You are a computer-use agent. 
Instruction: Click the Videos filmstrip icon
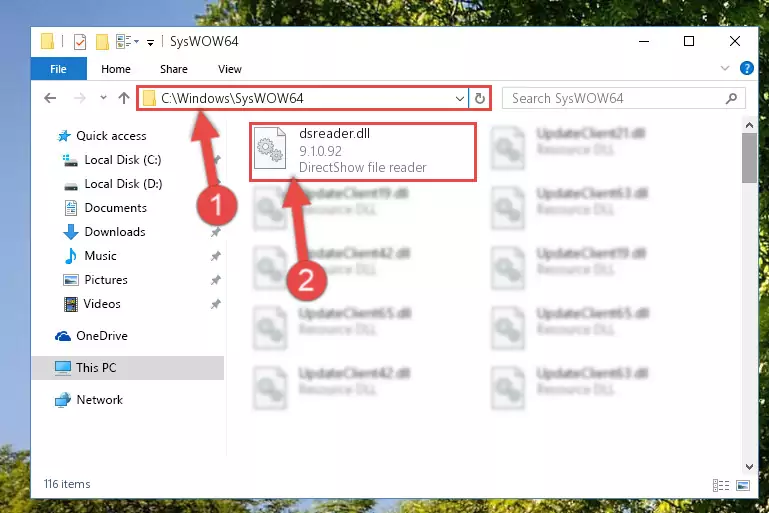tap(71, 304)
